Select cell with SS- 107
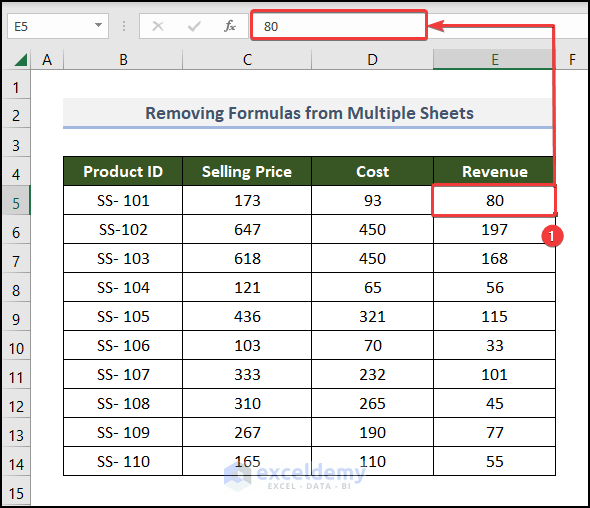The height and width of the screenshot is (508, 590). (x=123, y=374)
